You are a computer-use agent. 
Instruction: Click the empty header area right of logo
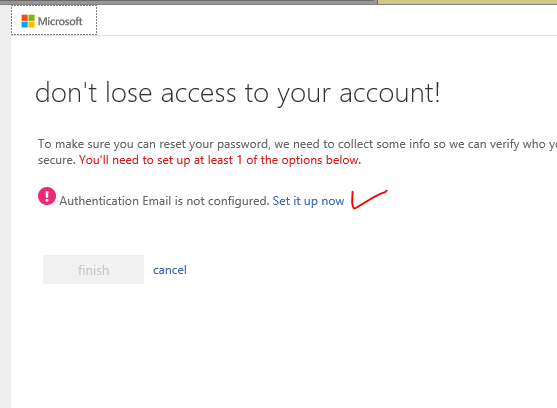coord(327,20)
